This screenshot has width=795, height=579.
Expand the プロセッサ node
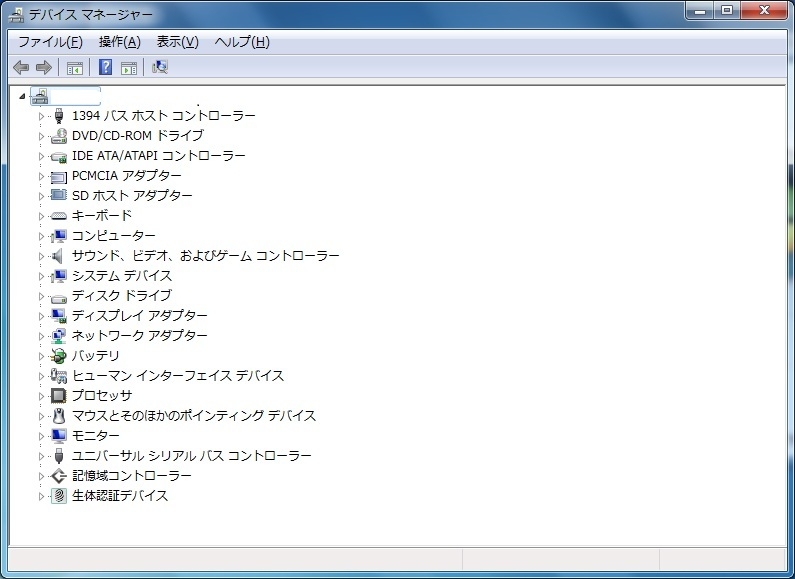42,396
